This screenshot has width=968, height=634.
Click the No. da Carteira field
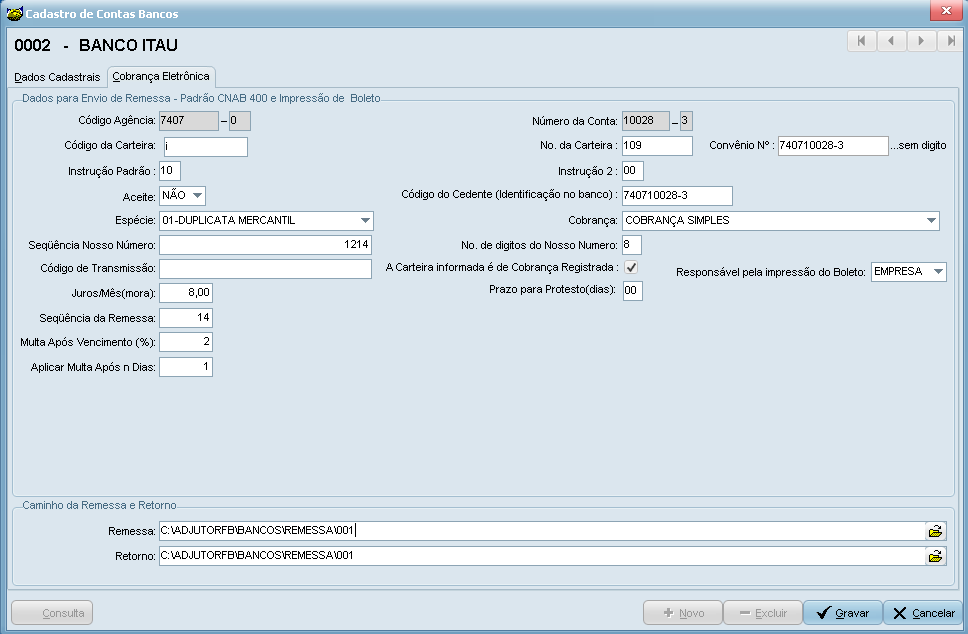[657, 146]
